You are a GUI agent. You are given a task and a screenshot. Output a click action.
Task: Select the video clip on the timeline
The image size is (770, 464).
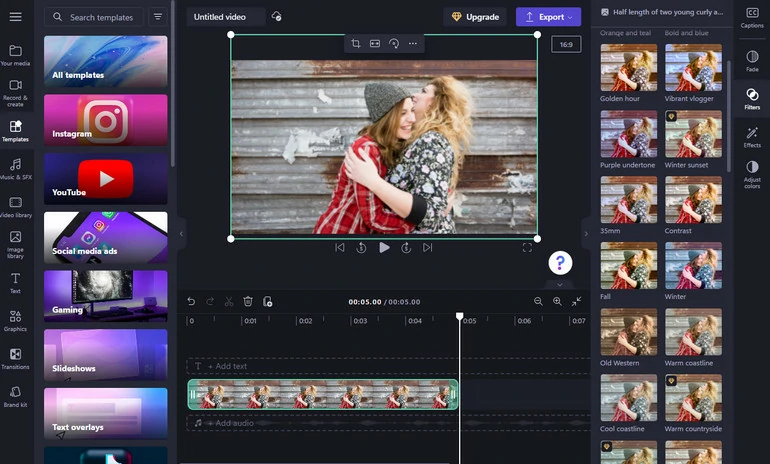pyautogui.click(x=323, y=394)
